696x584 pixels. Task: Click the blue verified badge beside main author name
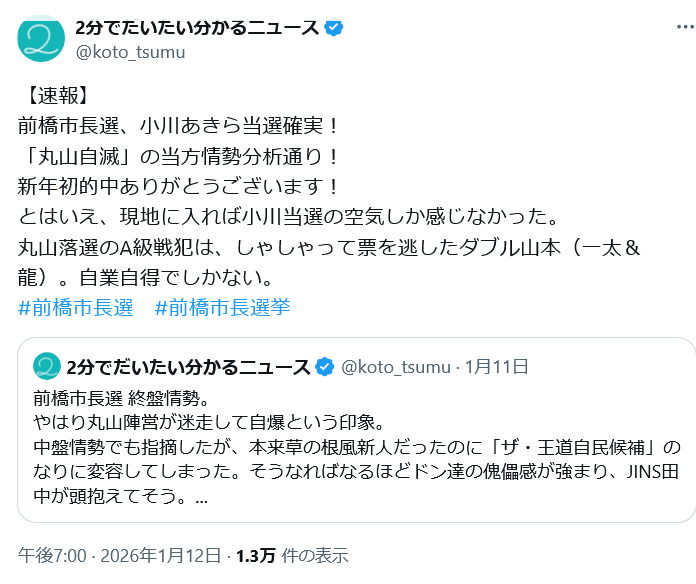pyautogui.click(x=336, y=27)
